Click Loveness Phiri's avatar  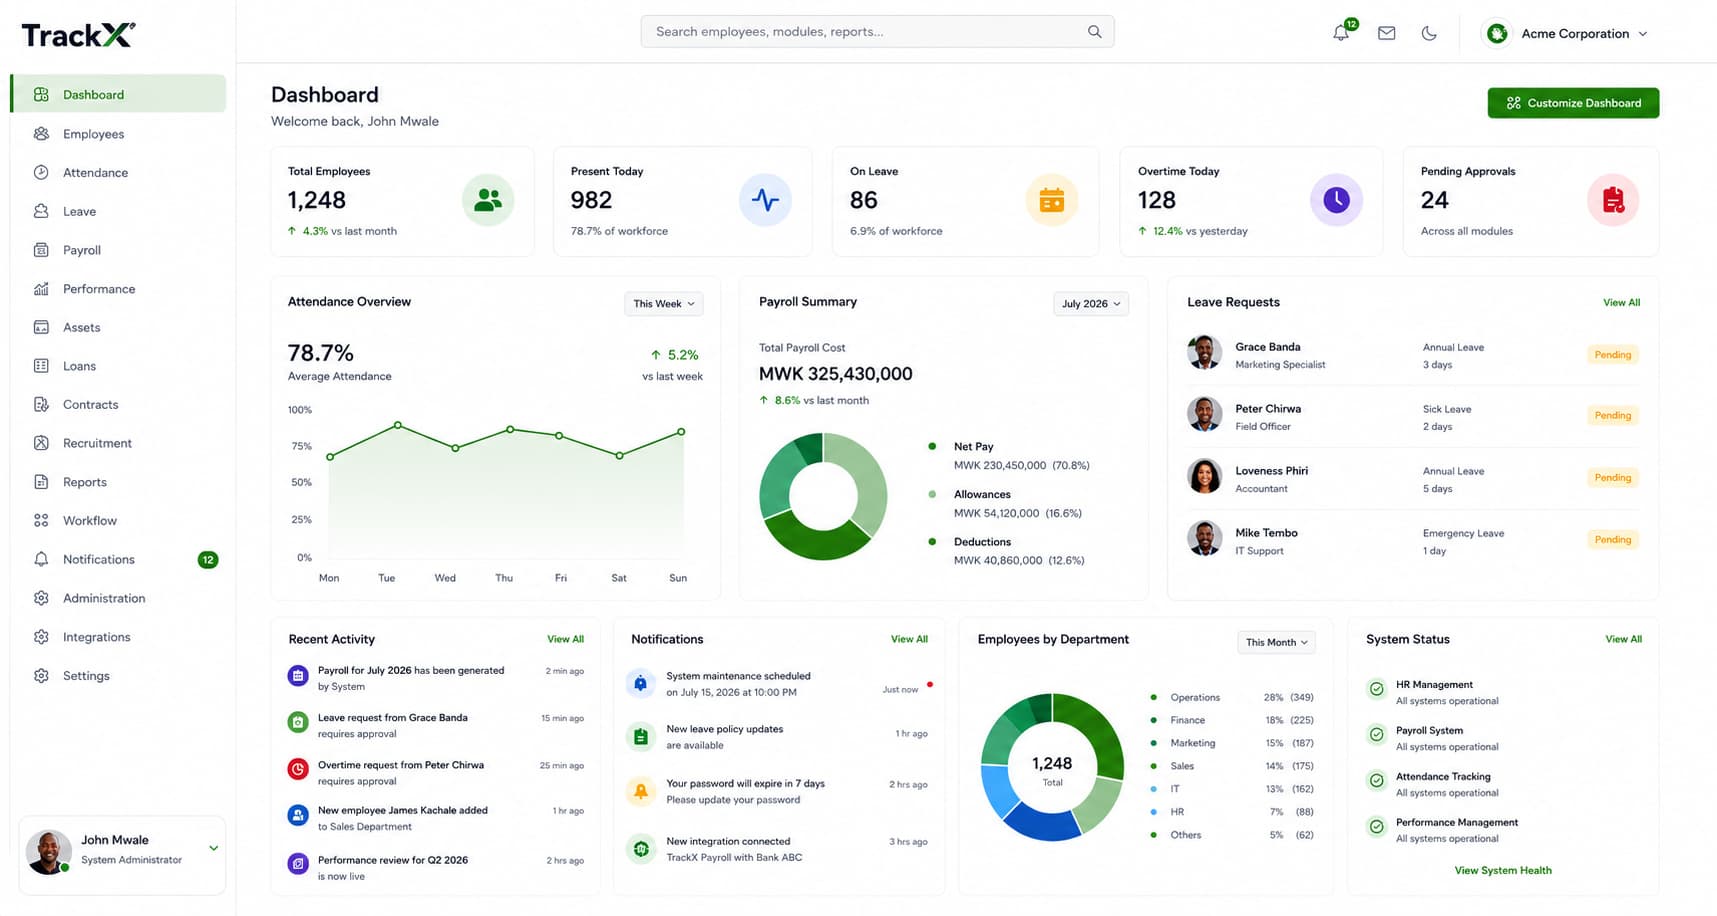(x=1204, y=477)
